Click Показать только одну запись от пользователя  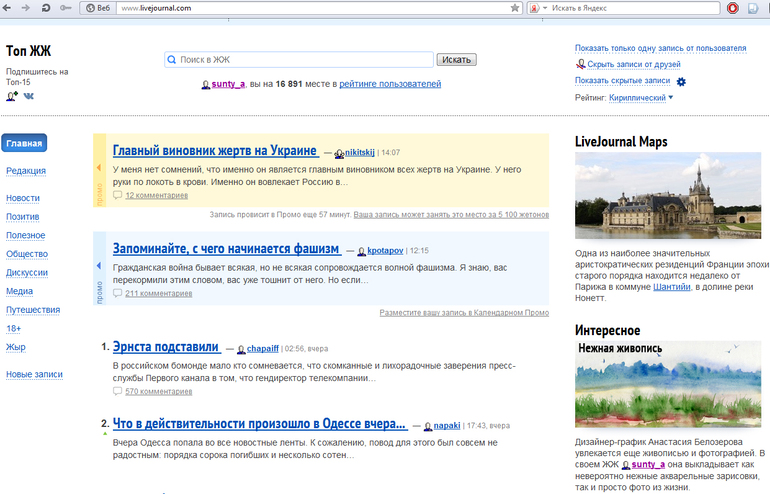660,48
